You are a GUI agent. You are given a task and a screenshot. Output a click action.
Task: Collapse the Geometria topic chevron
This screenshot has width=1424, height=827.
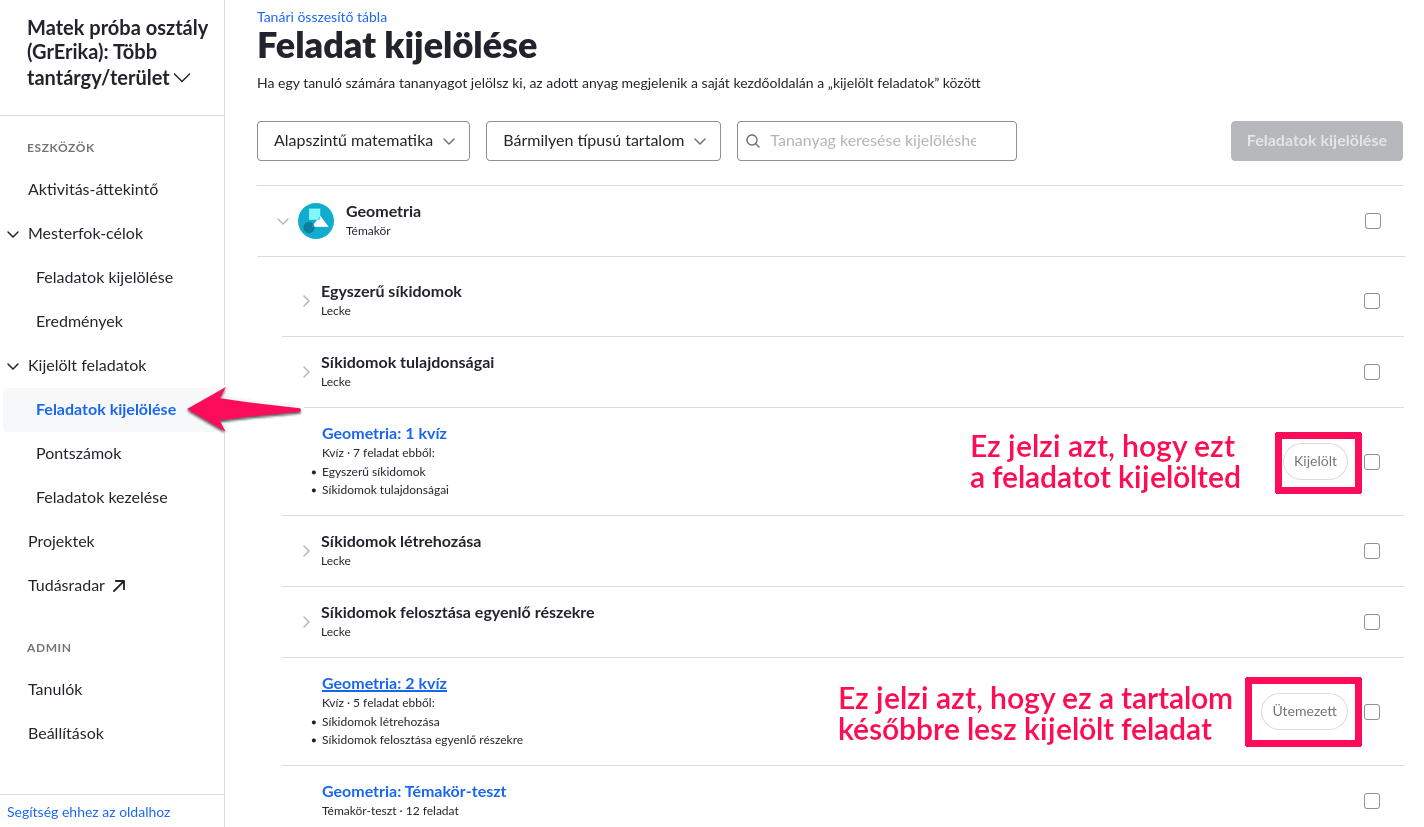(x=282, y=221)
